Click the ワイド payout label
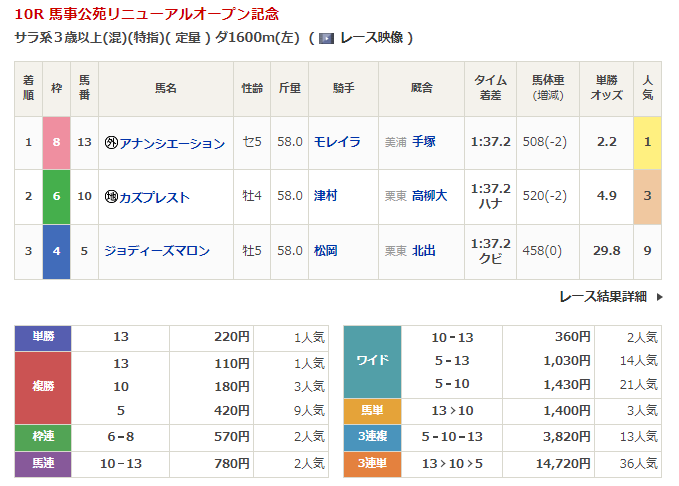This screenshot has width=679, height=486. (372, 360)
